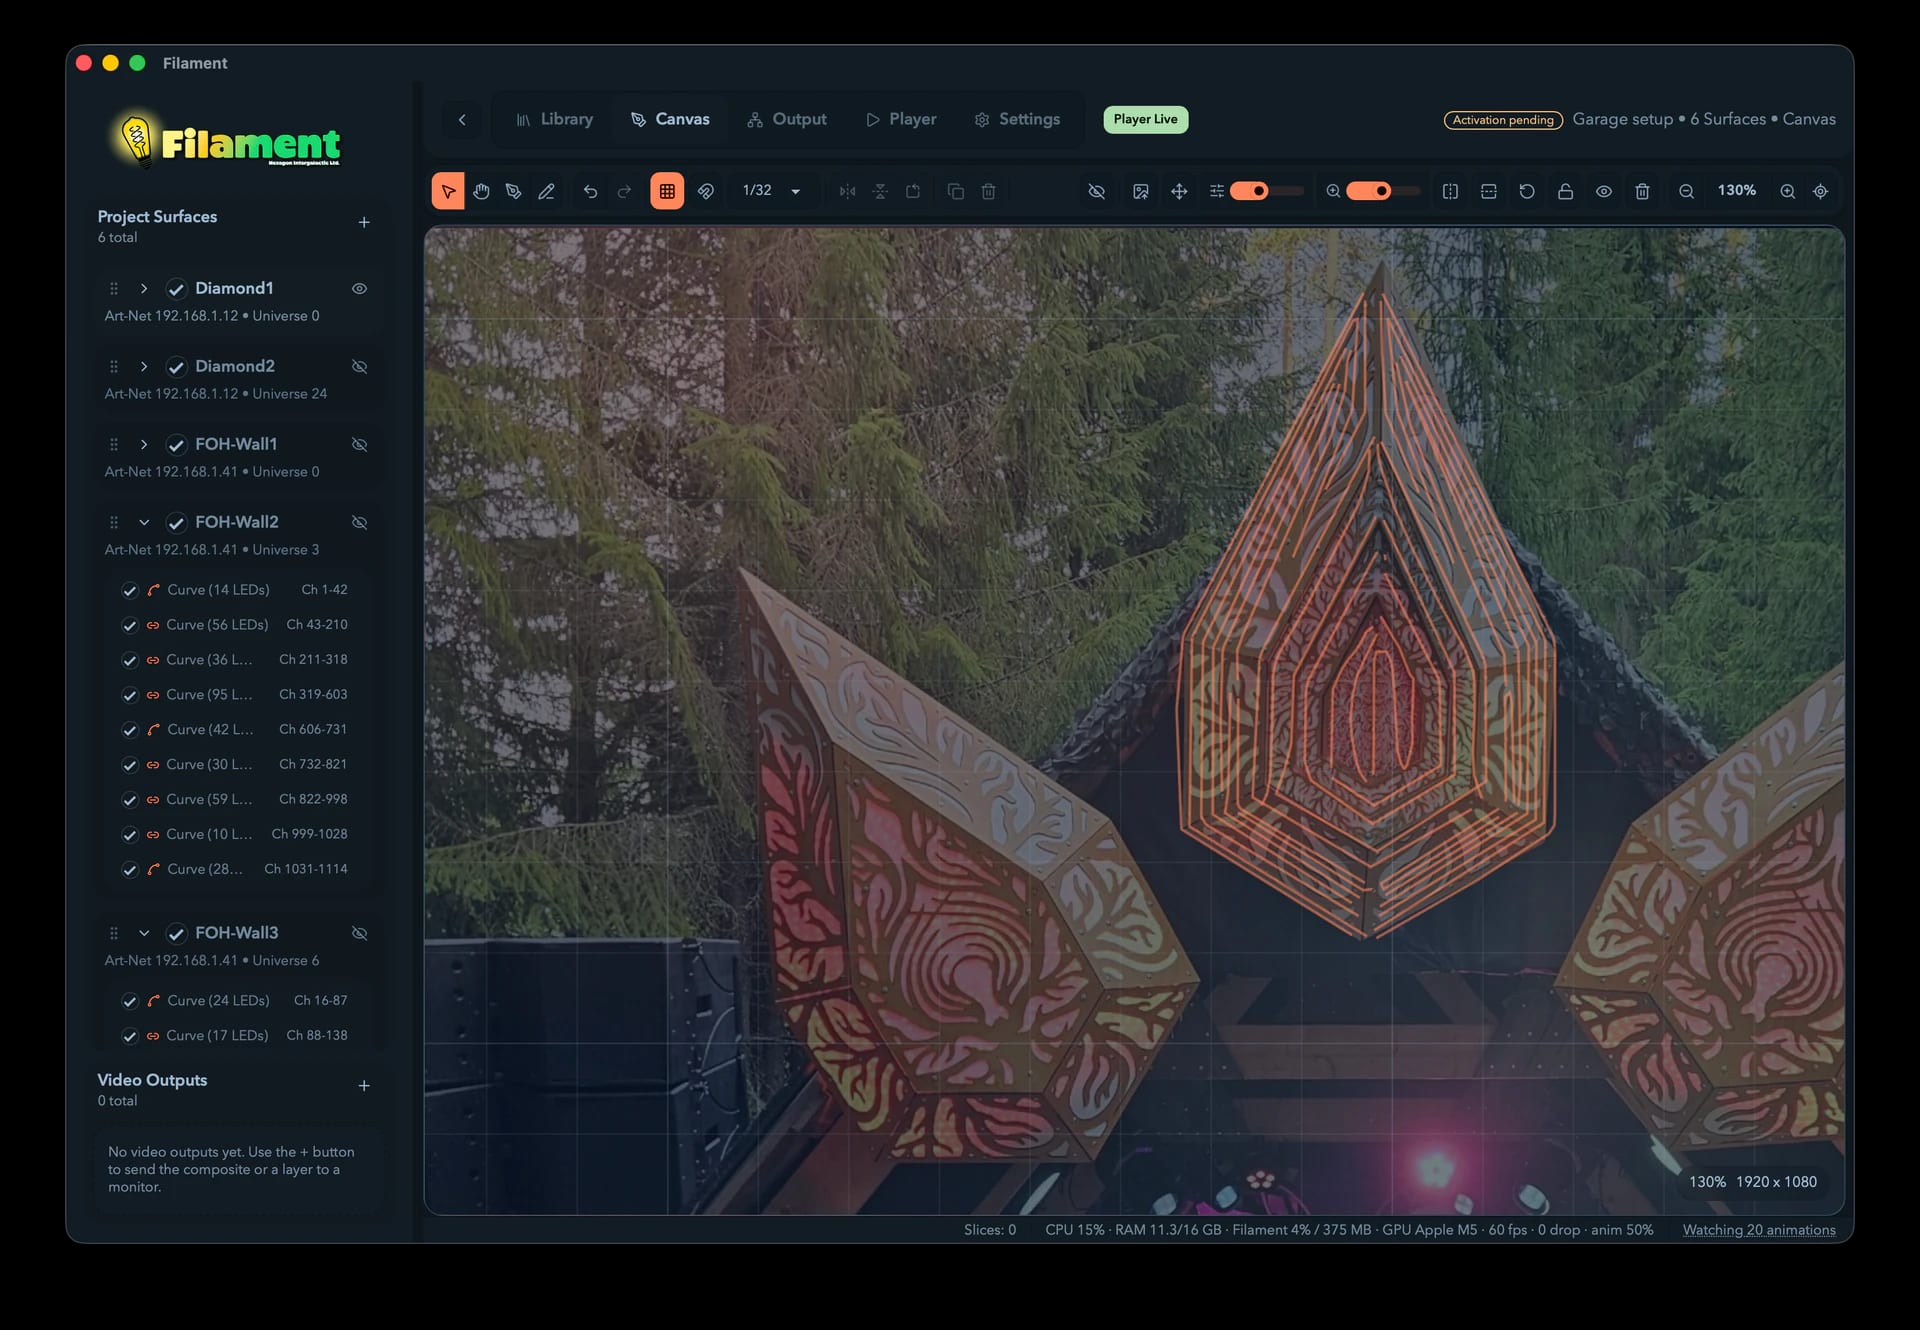Open the Settings tab
This screenshot has width=1920, height=1330.
pyautogui.click(x=1017, y=119)
